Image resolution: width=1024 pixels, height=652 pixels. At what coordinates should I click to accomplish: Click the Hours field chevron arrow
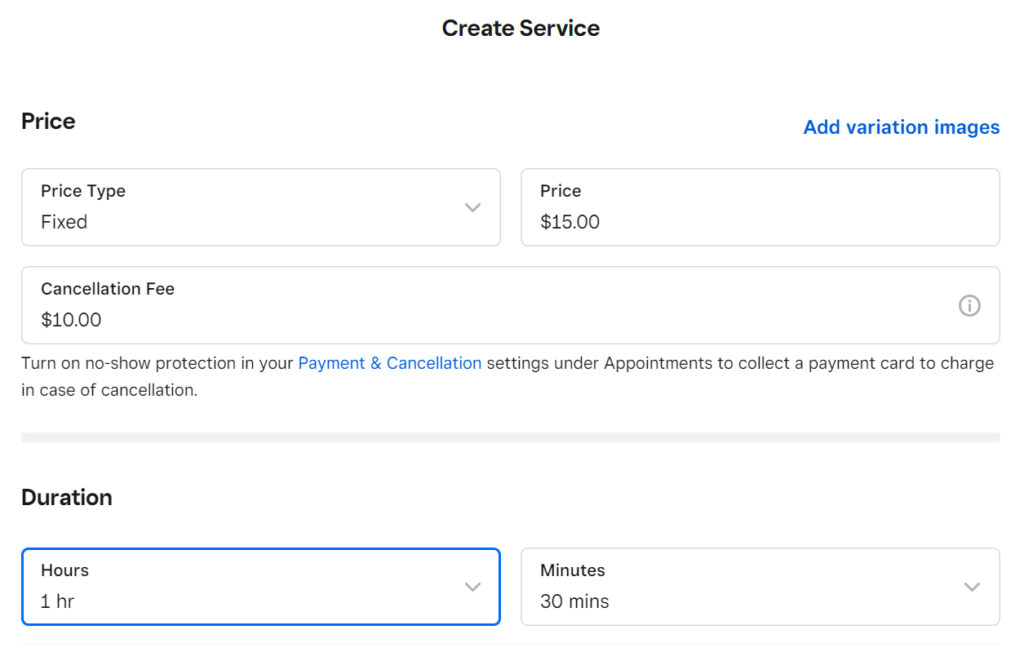click(472, 587)
